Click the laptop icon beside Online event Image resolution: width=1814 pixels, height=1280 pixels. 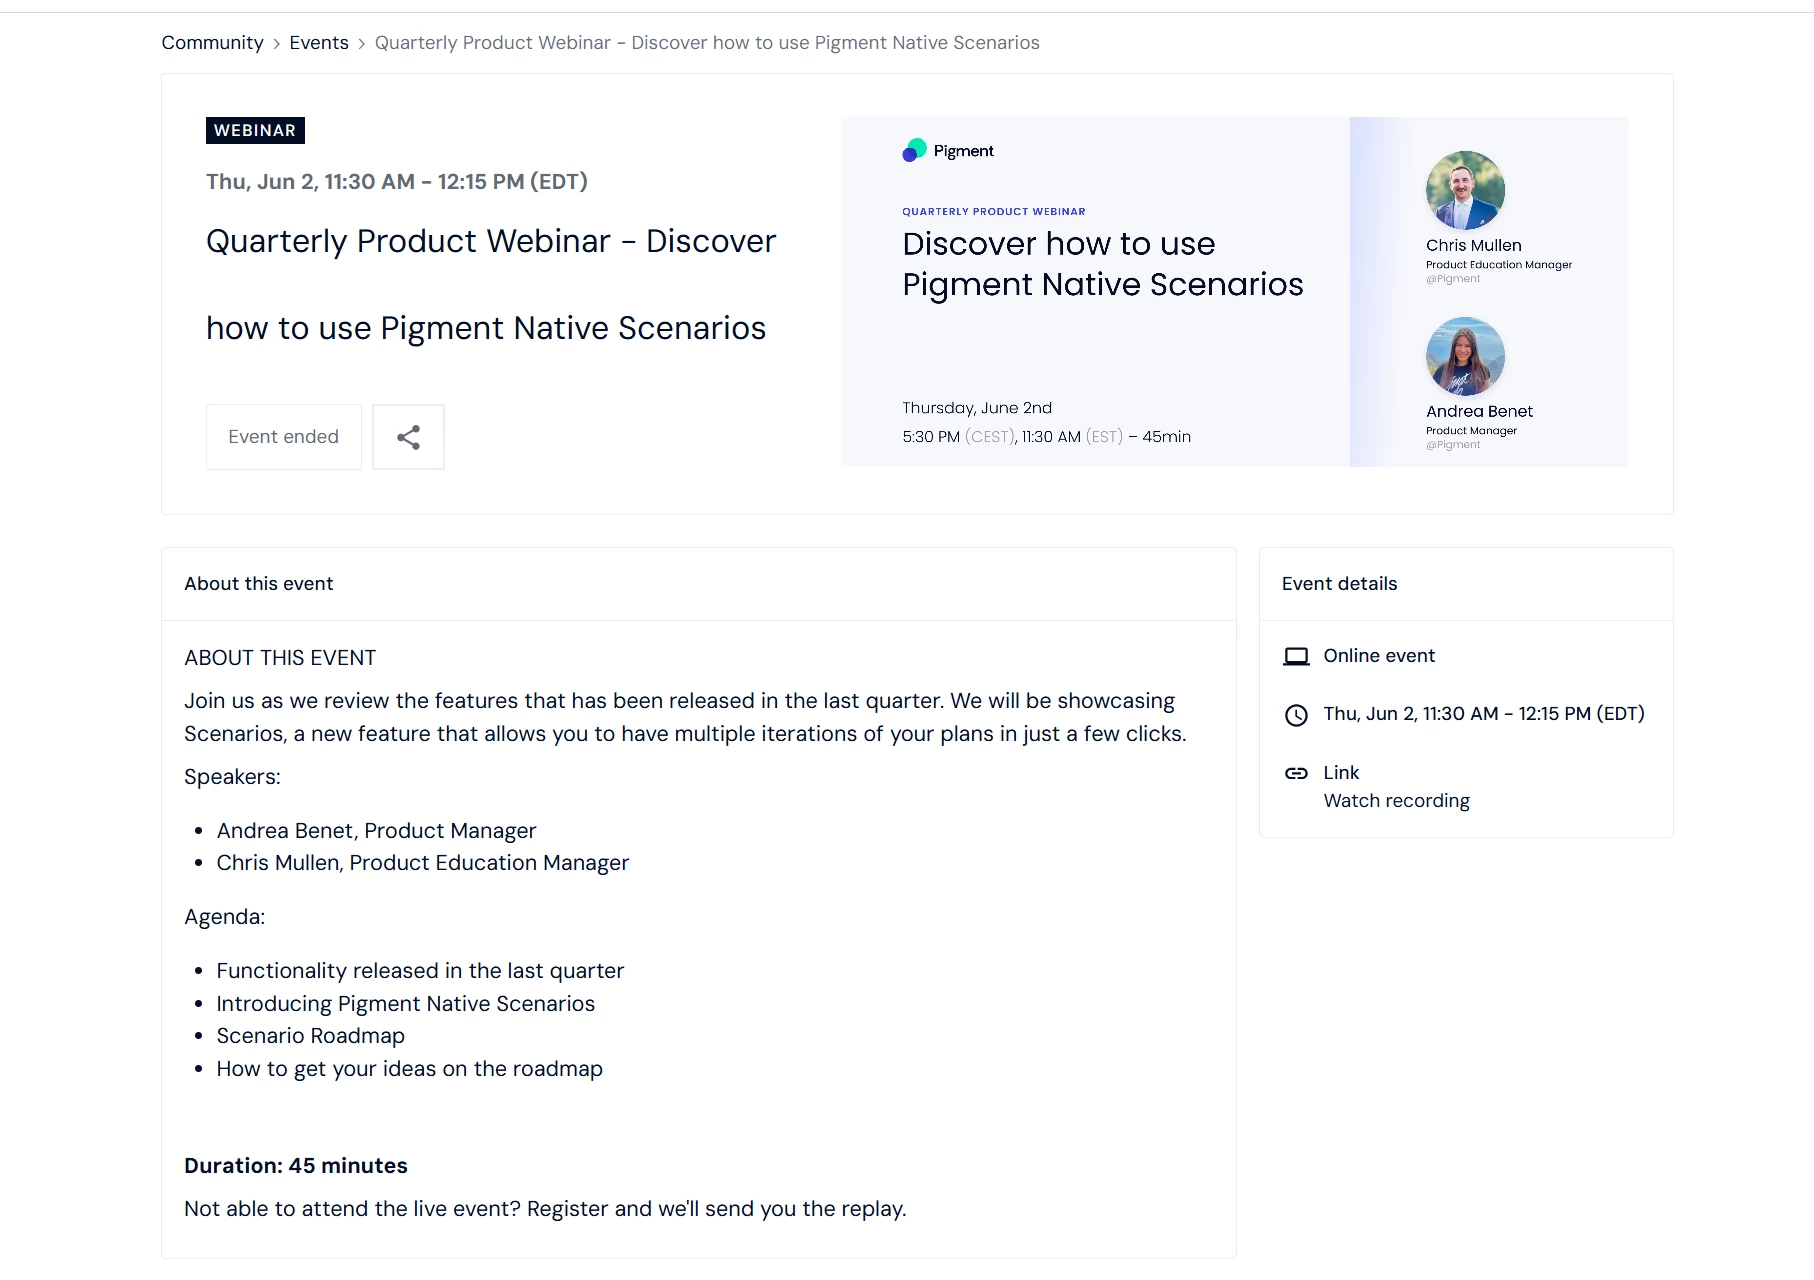coord(1296,656)
